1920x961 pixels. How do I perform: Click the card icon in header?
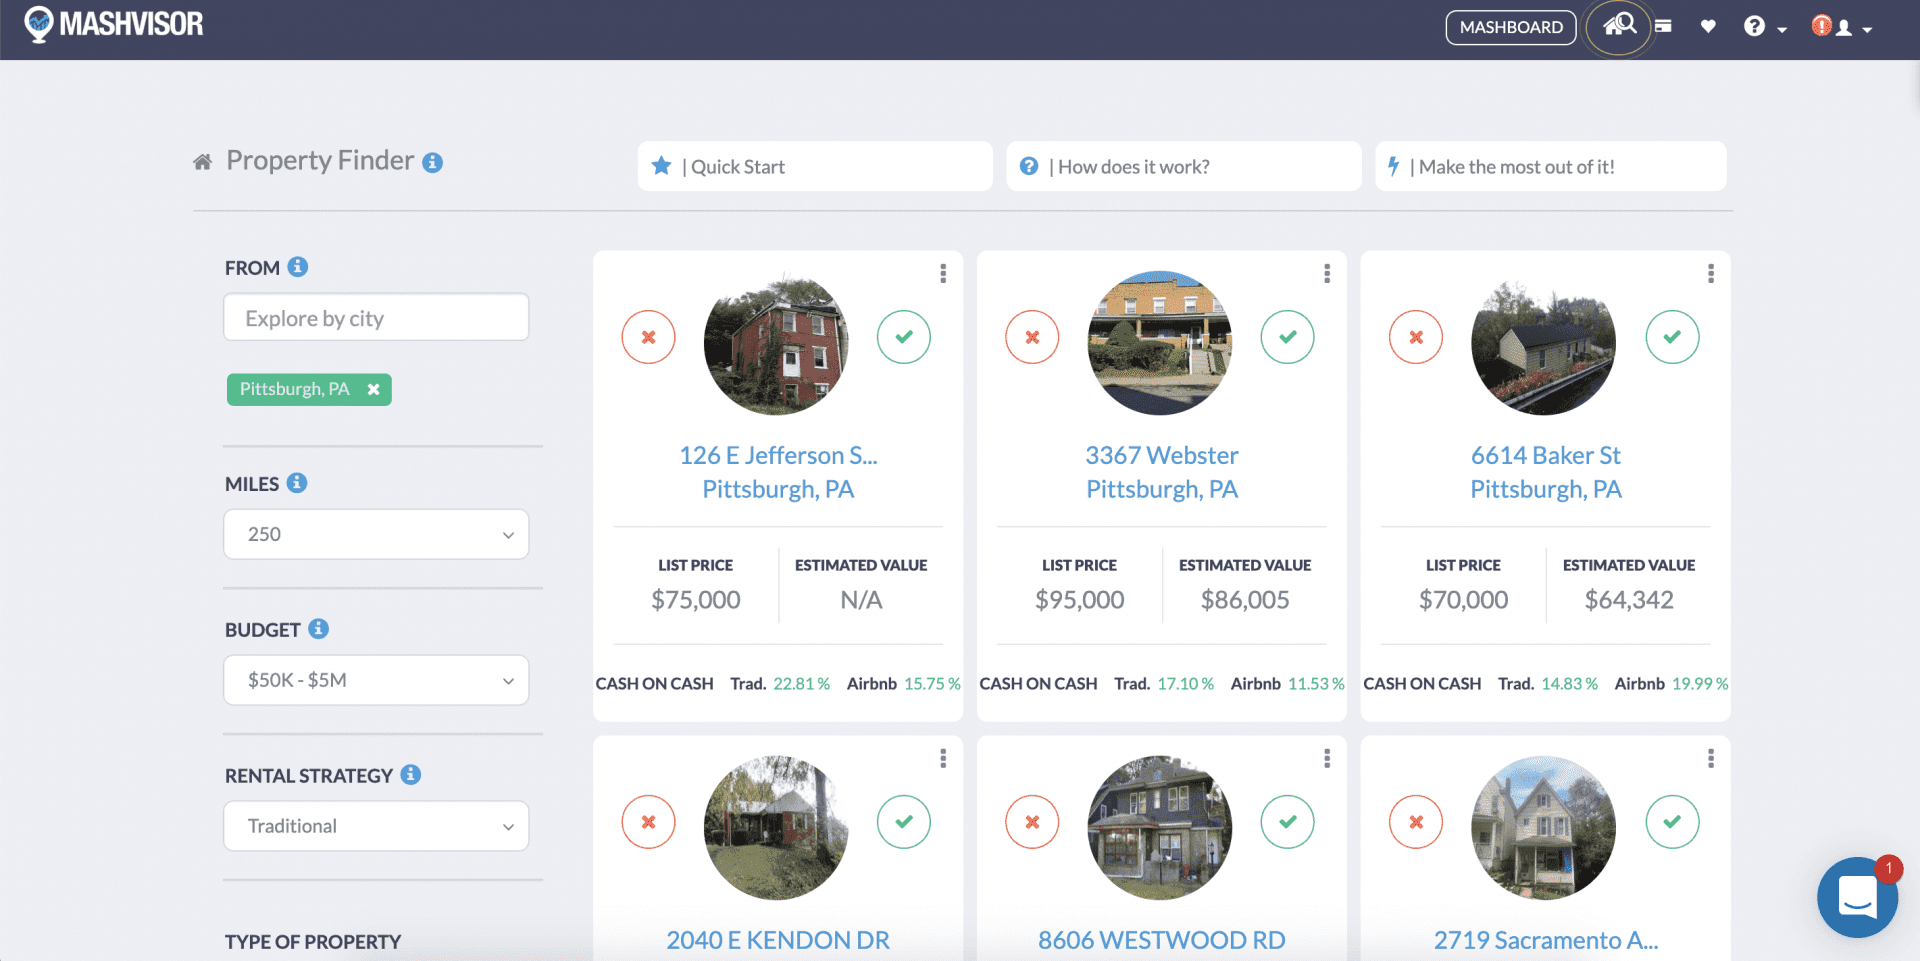[x=1663, y=27]
